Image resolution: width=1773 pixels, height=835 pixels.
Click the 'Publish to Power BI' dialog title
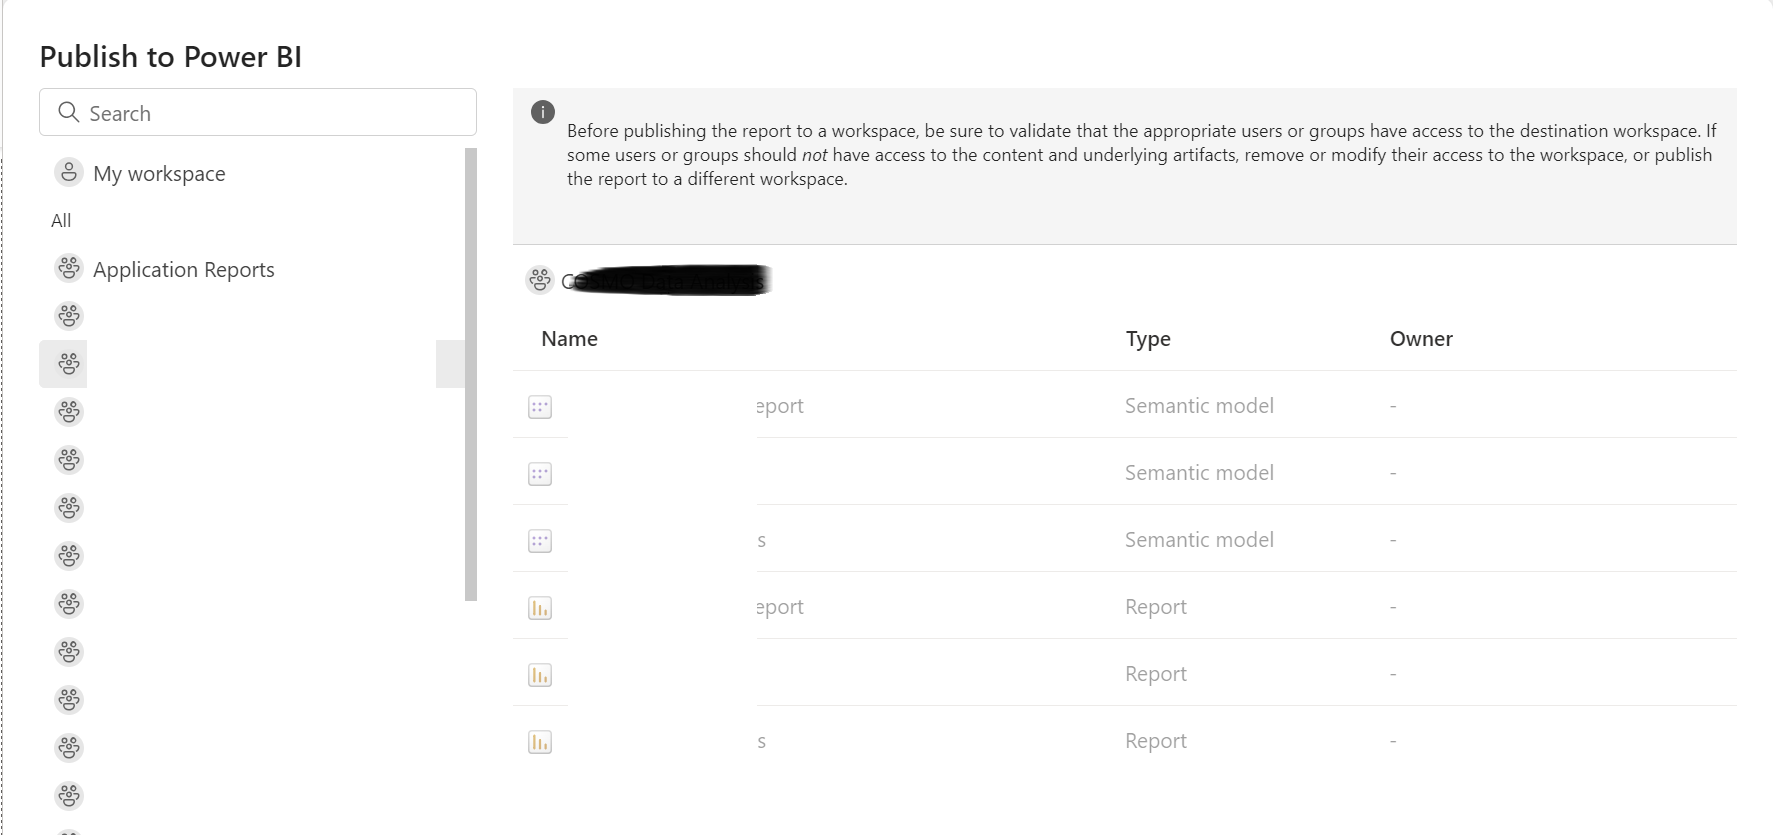point(171,57)
